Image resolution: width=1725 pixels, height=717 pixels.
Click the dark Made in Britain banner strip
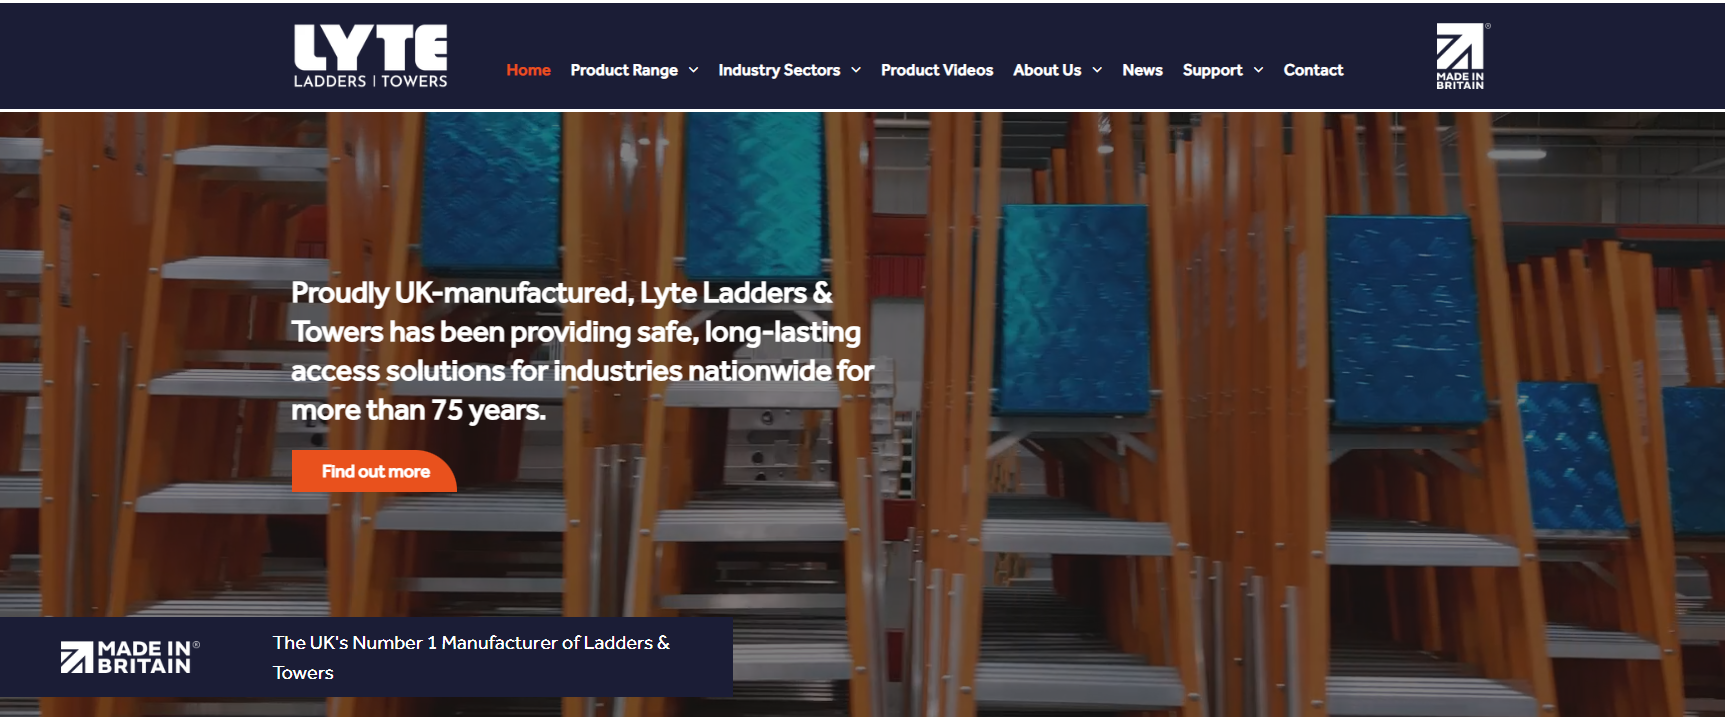[x=366, y=657]
